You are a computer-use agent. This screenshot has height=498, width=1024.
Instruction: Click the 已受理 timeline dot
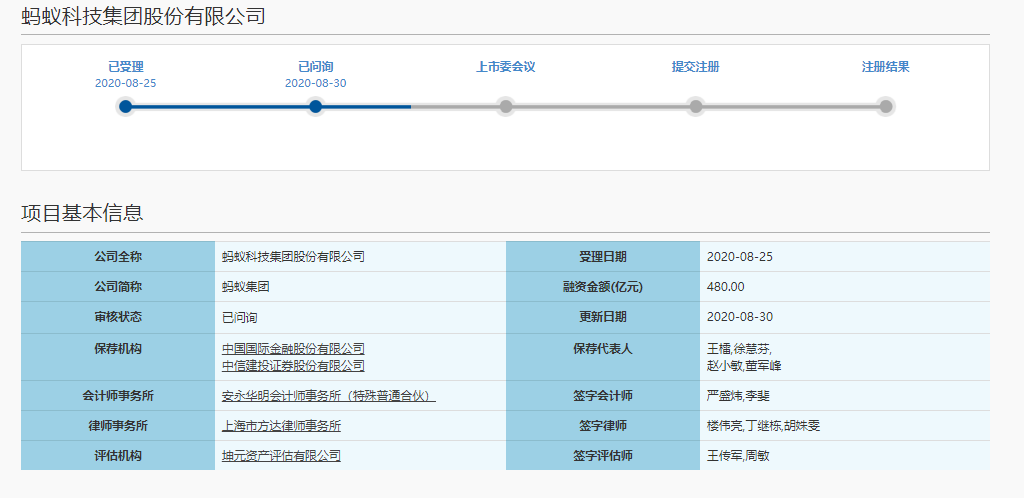(125, 106)
